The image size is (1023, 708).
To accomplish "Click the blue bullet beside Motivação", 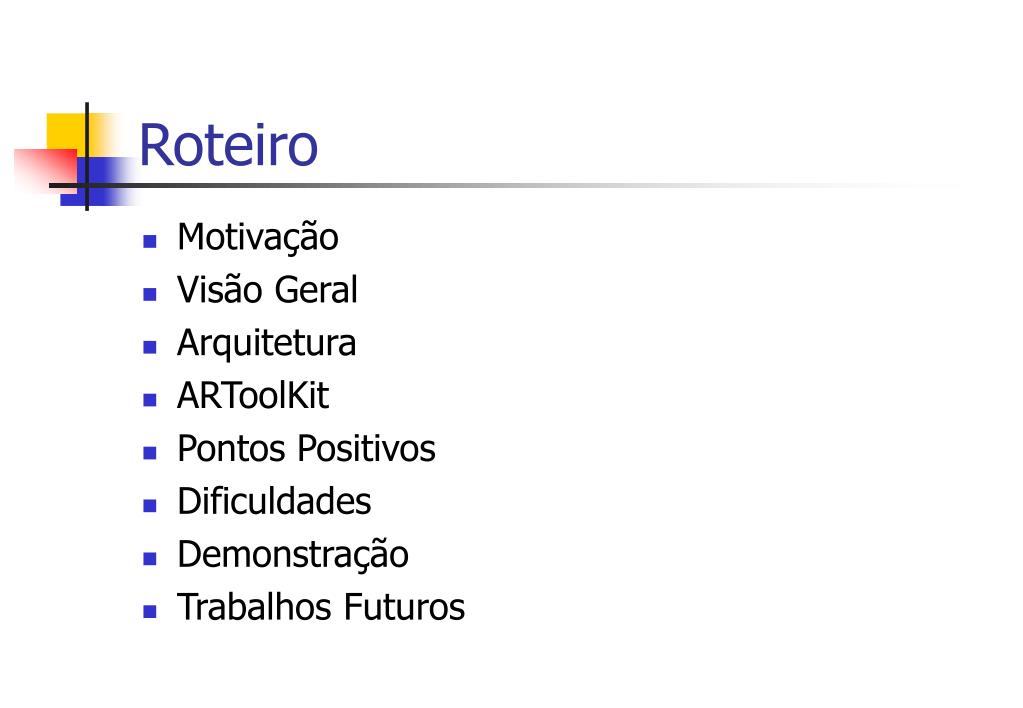I will pos(150,241).
